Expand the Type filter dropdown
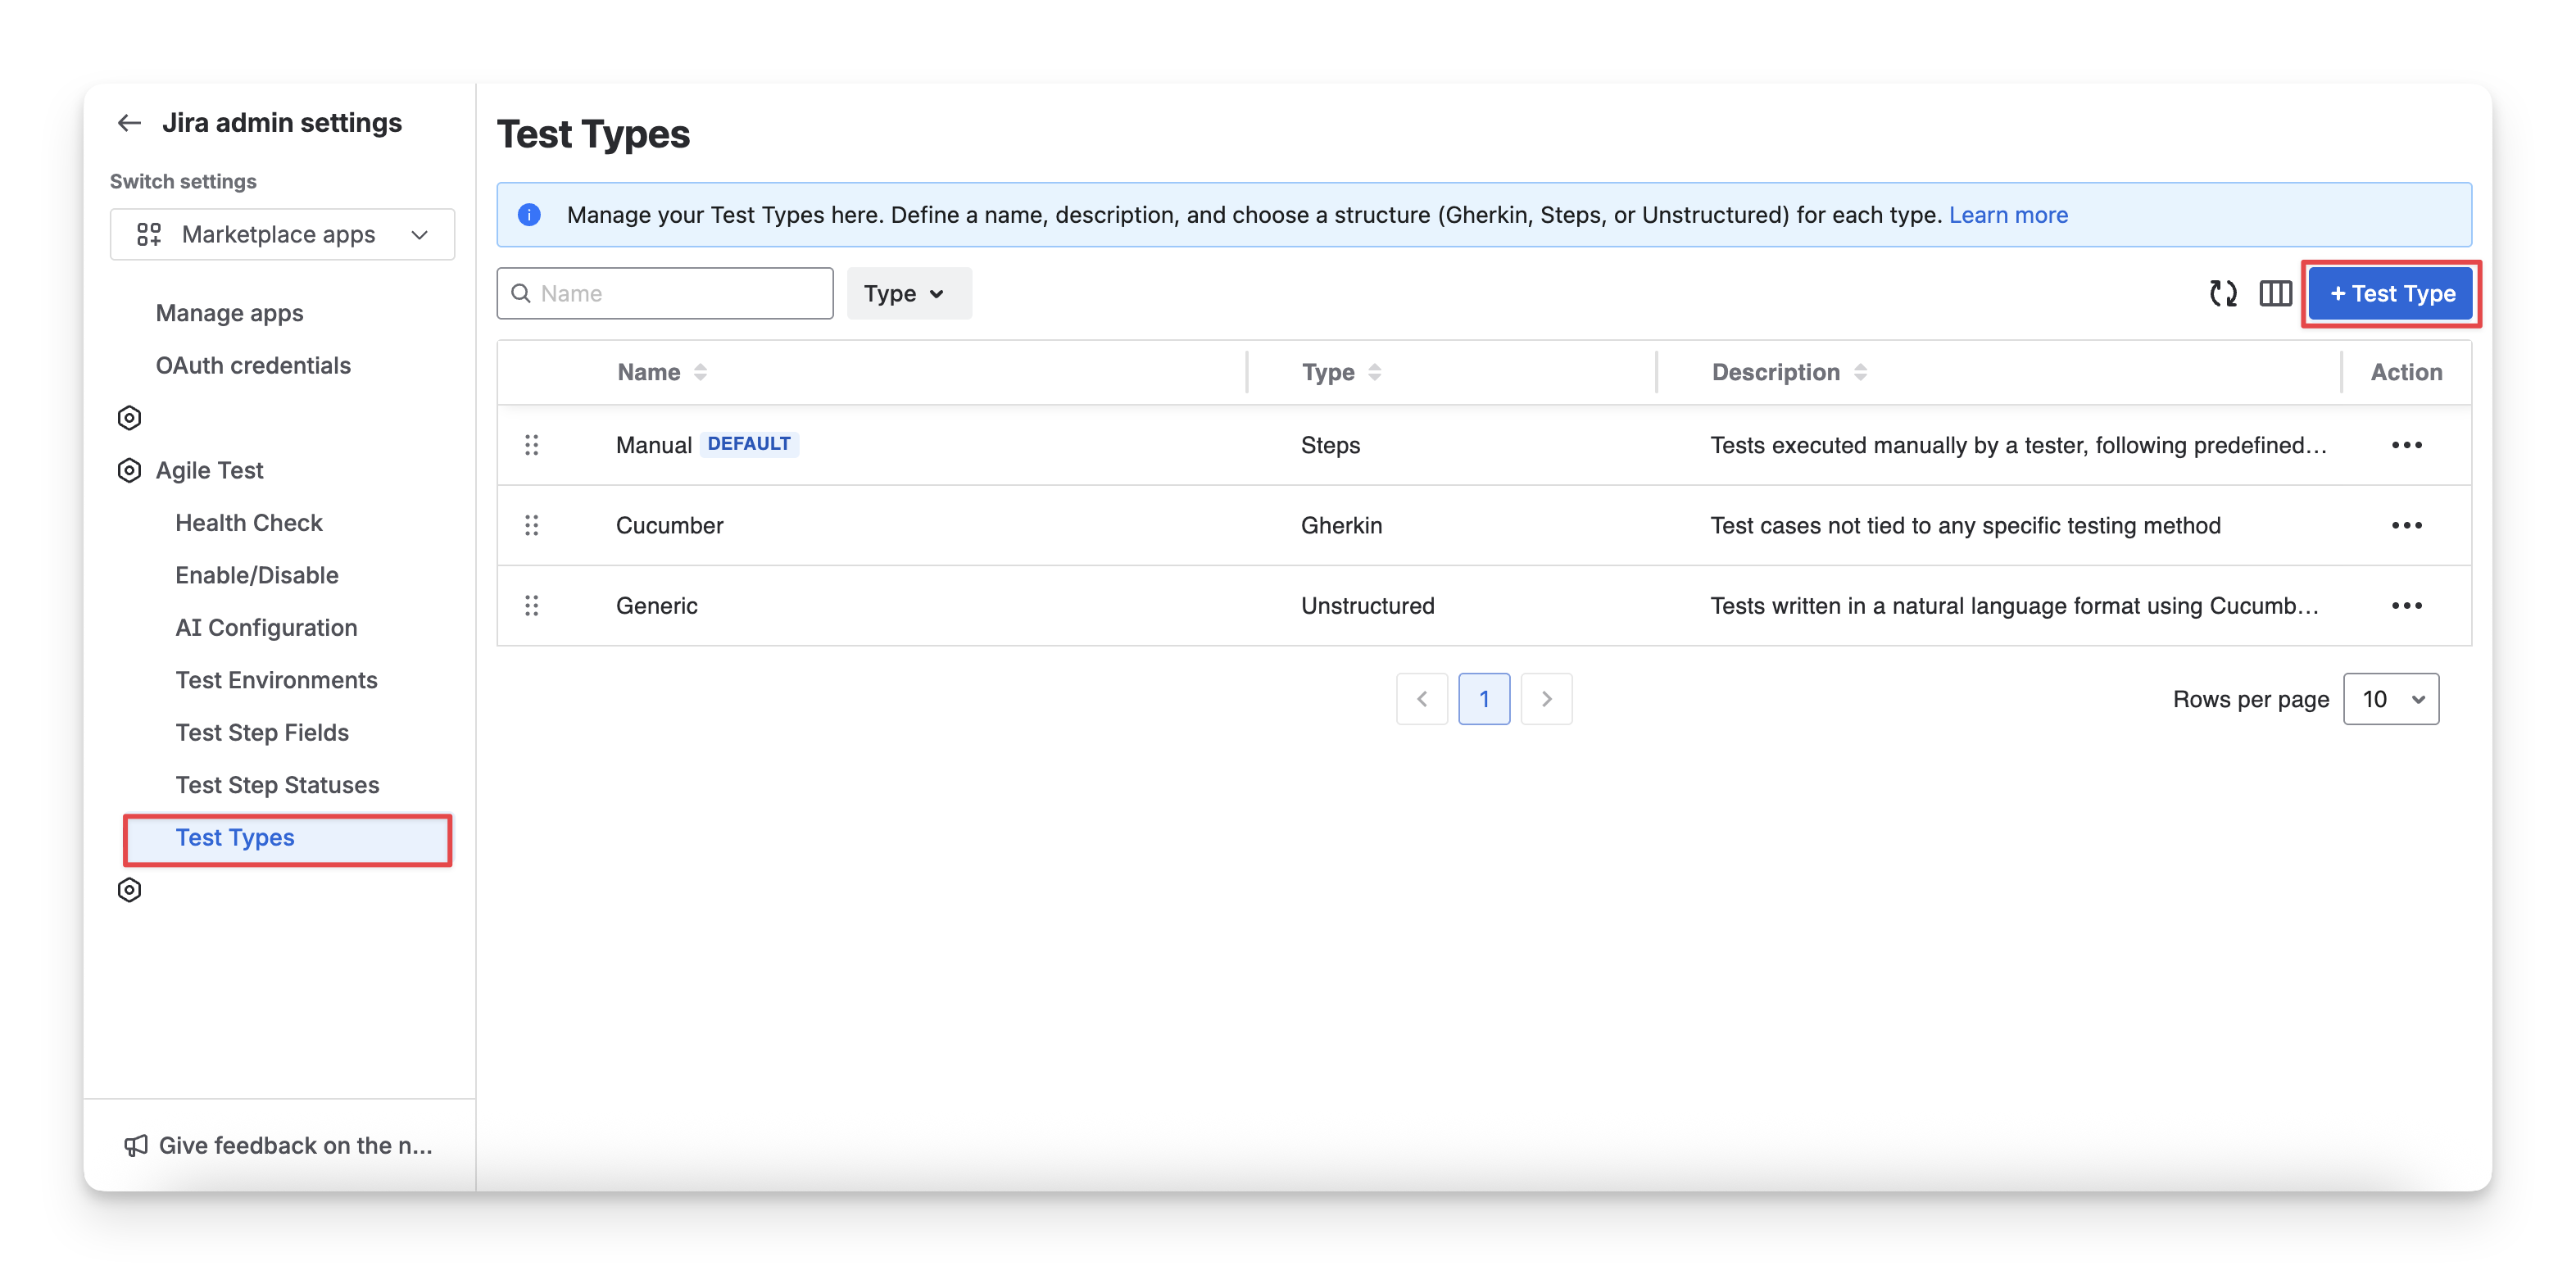The width and height of the screenshot is (2576, 1275). point(908,293)
